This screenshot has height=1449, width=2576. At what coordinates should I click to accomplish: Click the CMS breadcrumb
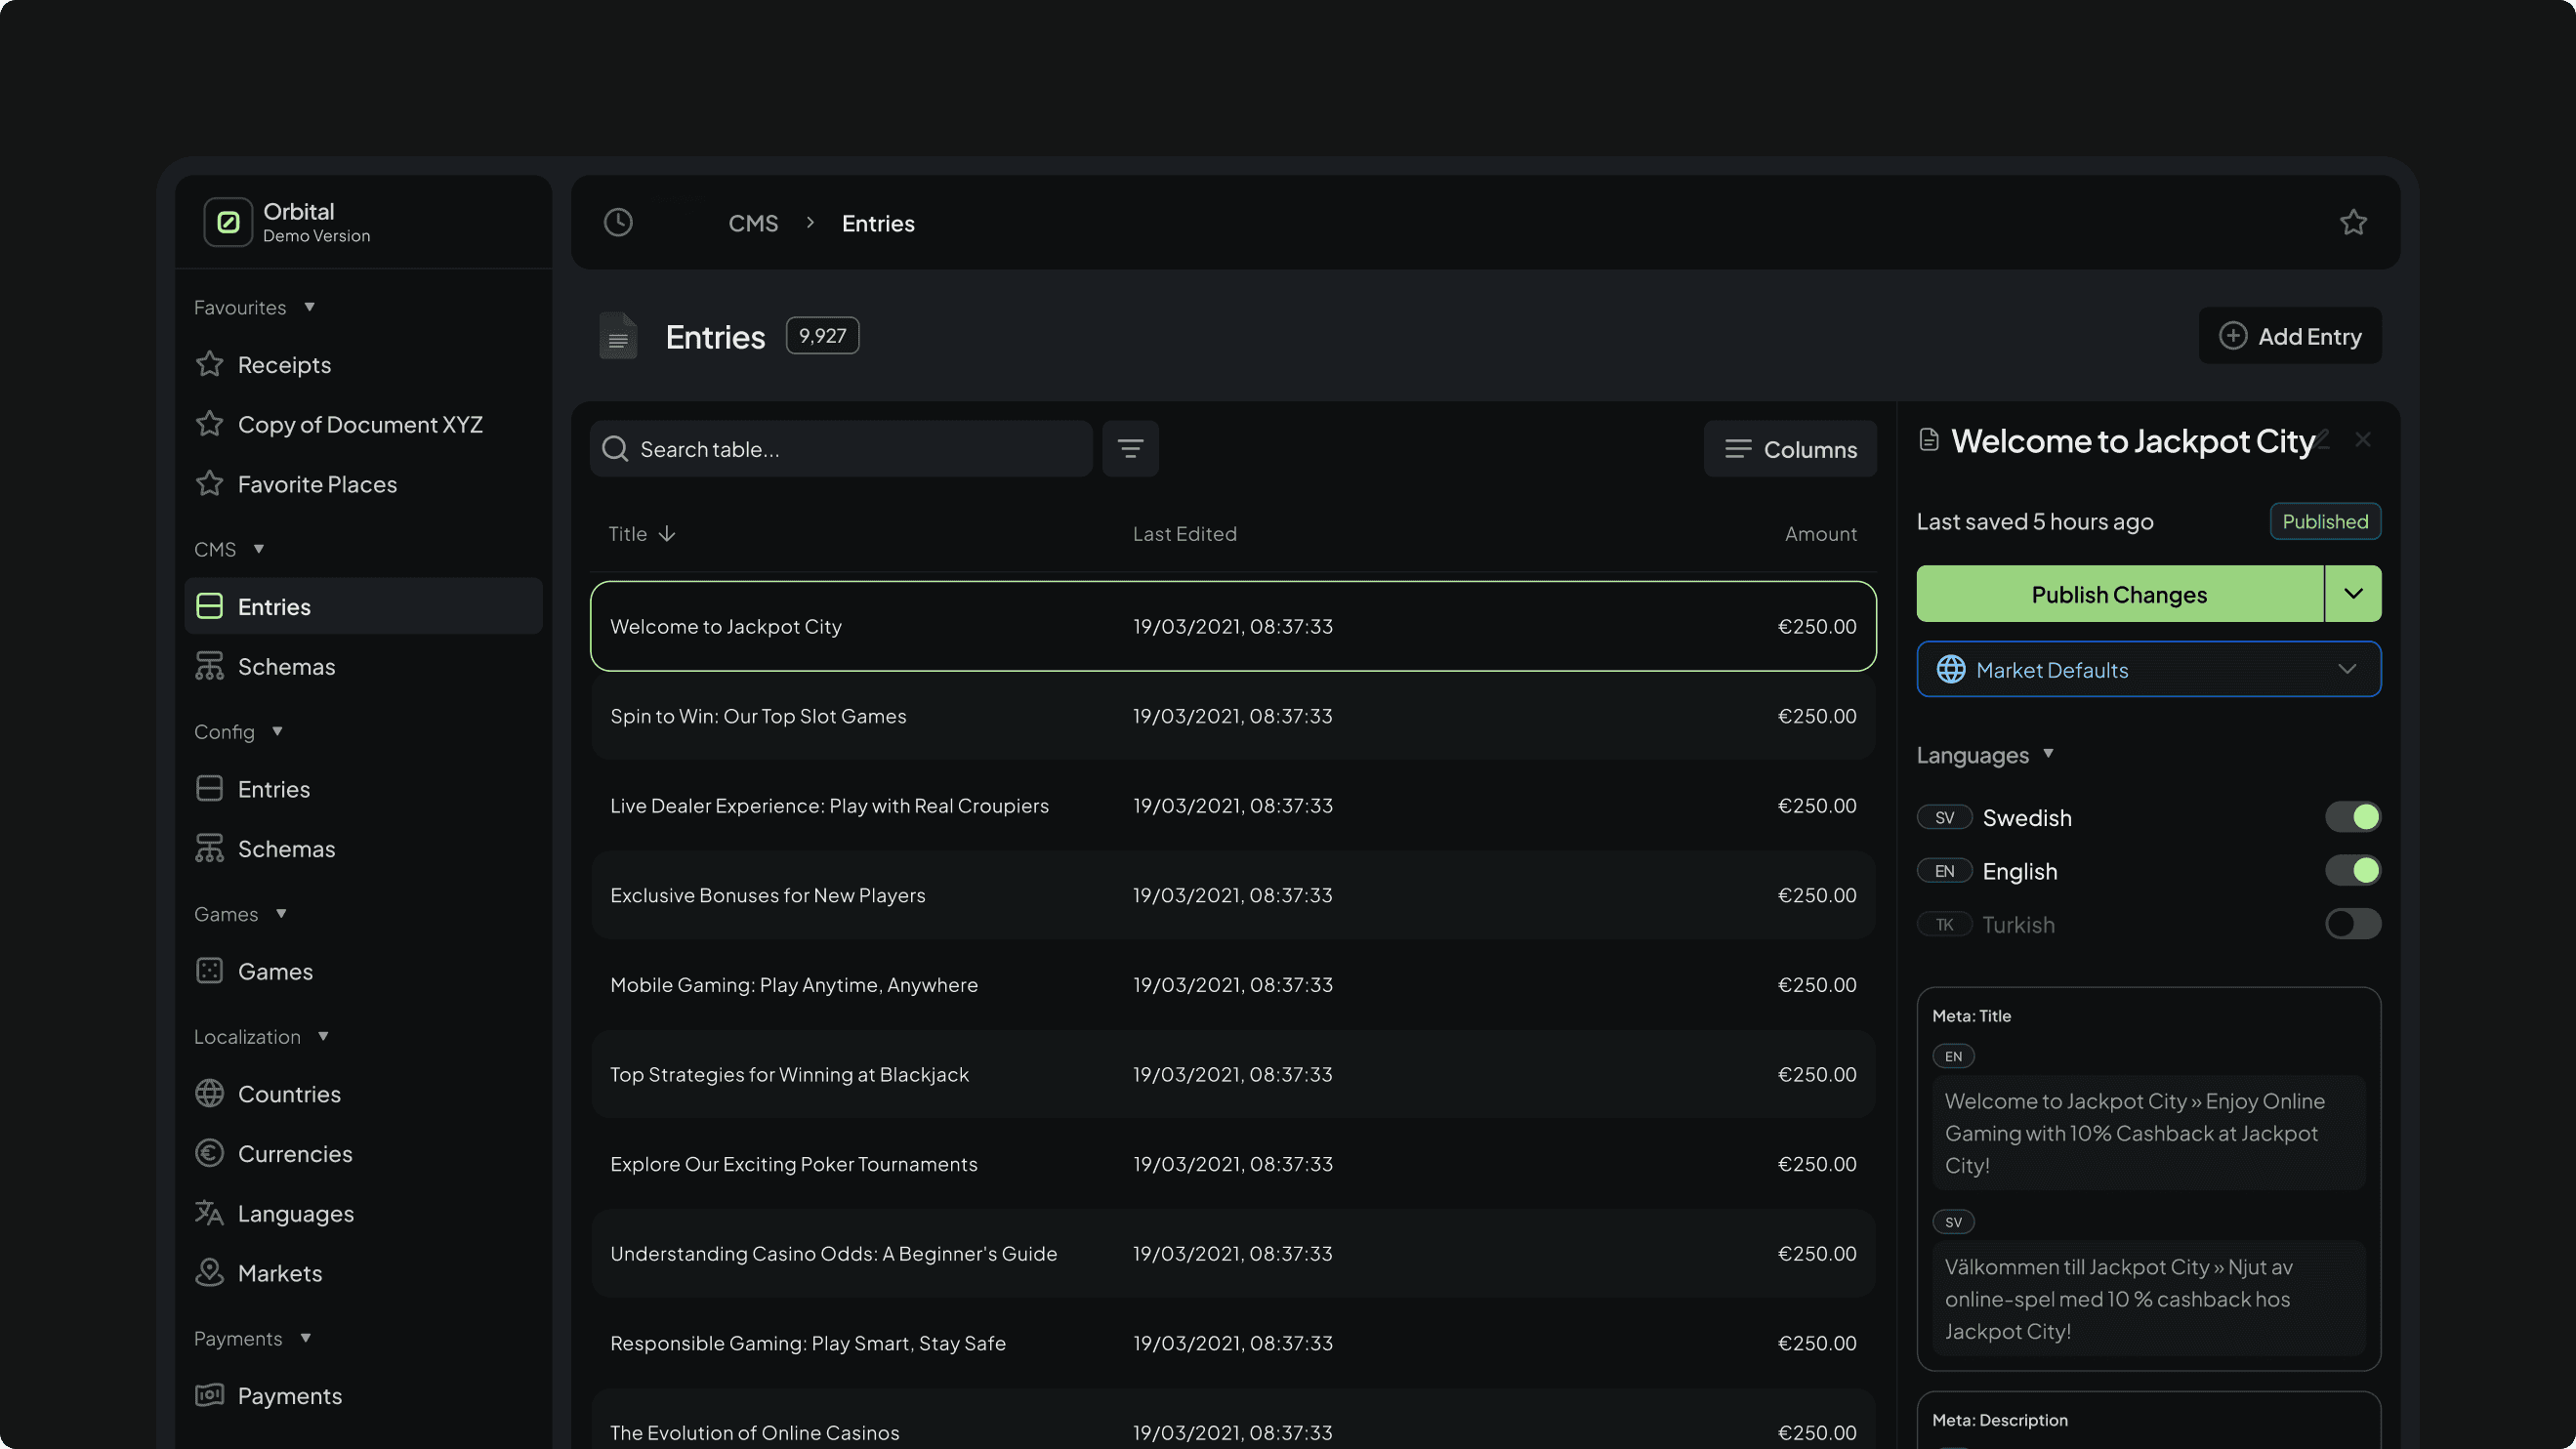752,223
